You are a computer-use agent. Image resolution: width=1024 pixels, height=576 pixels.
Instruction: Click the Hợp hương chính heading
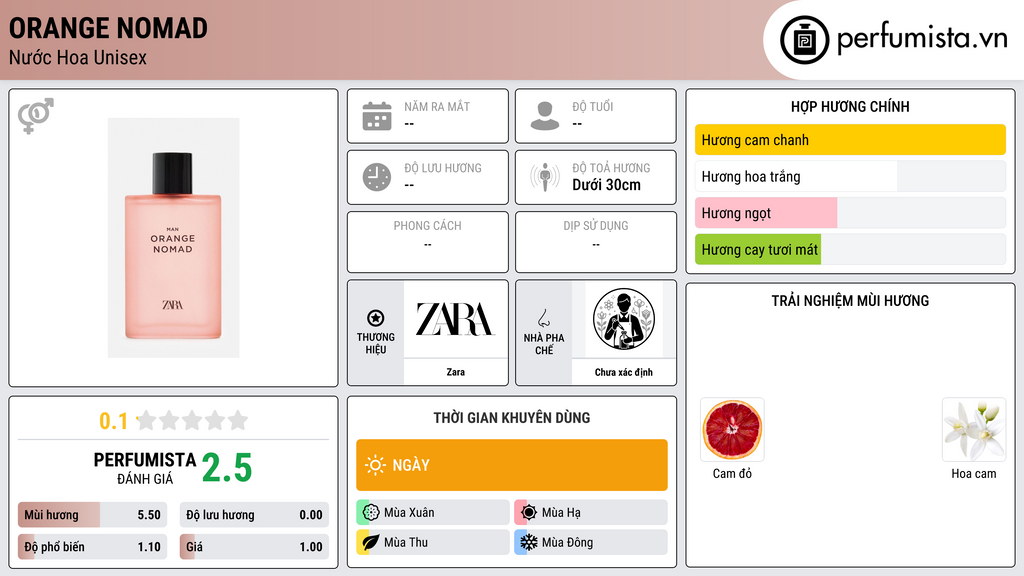(x=850, y=106)
